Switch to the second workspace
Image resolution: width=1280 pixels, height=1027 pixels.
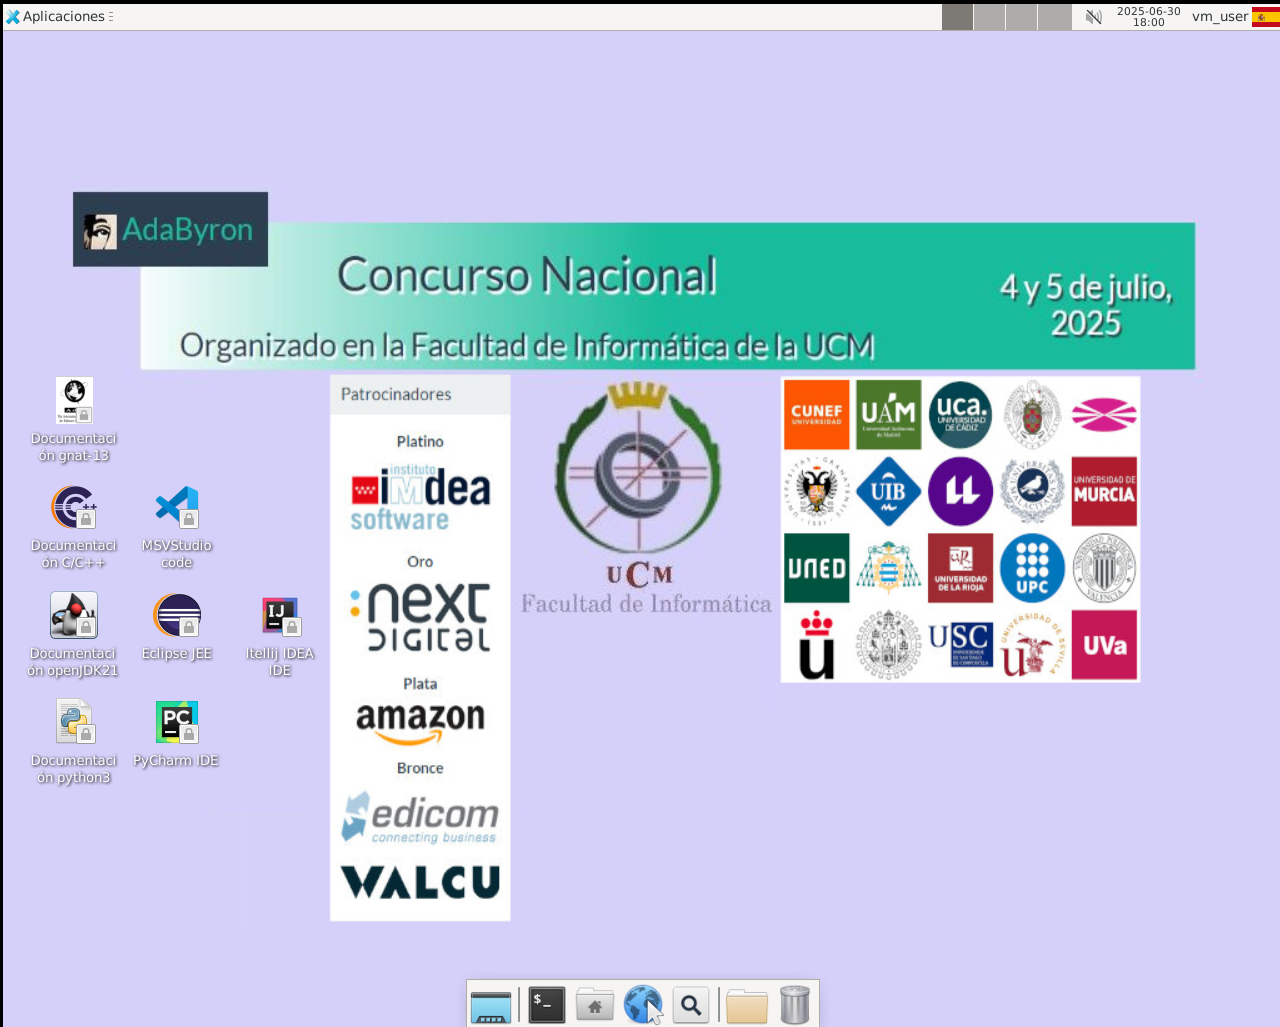pos(989,16)
